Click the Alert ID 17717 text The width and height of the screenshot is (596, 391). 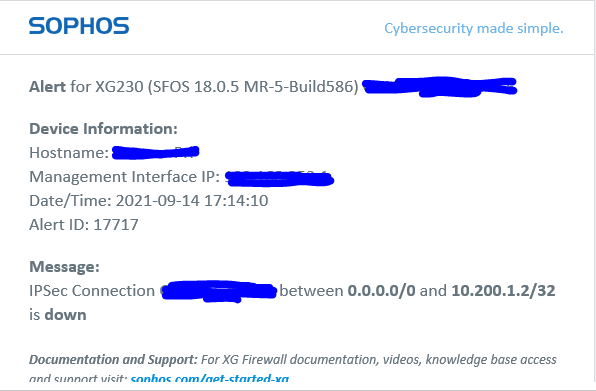point(84,225)
